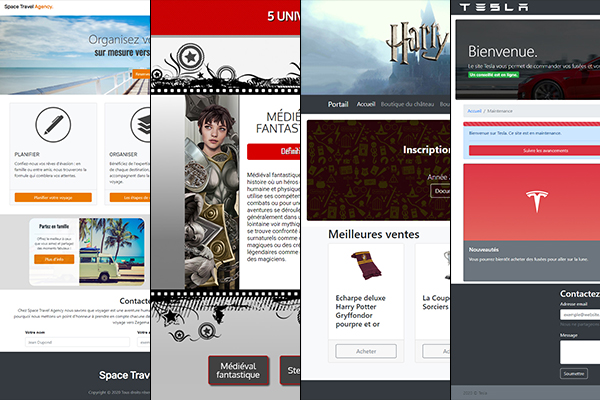The width and height of the screenshot is (600, 400).
Task: Click the red 'Défini' button under Médiéval Fantastique
Action: pyautogui.click(x=273, y=152)
